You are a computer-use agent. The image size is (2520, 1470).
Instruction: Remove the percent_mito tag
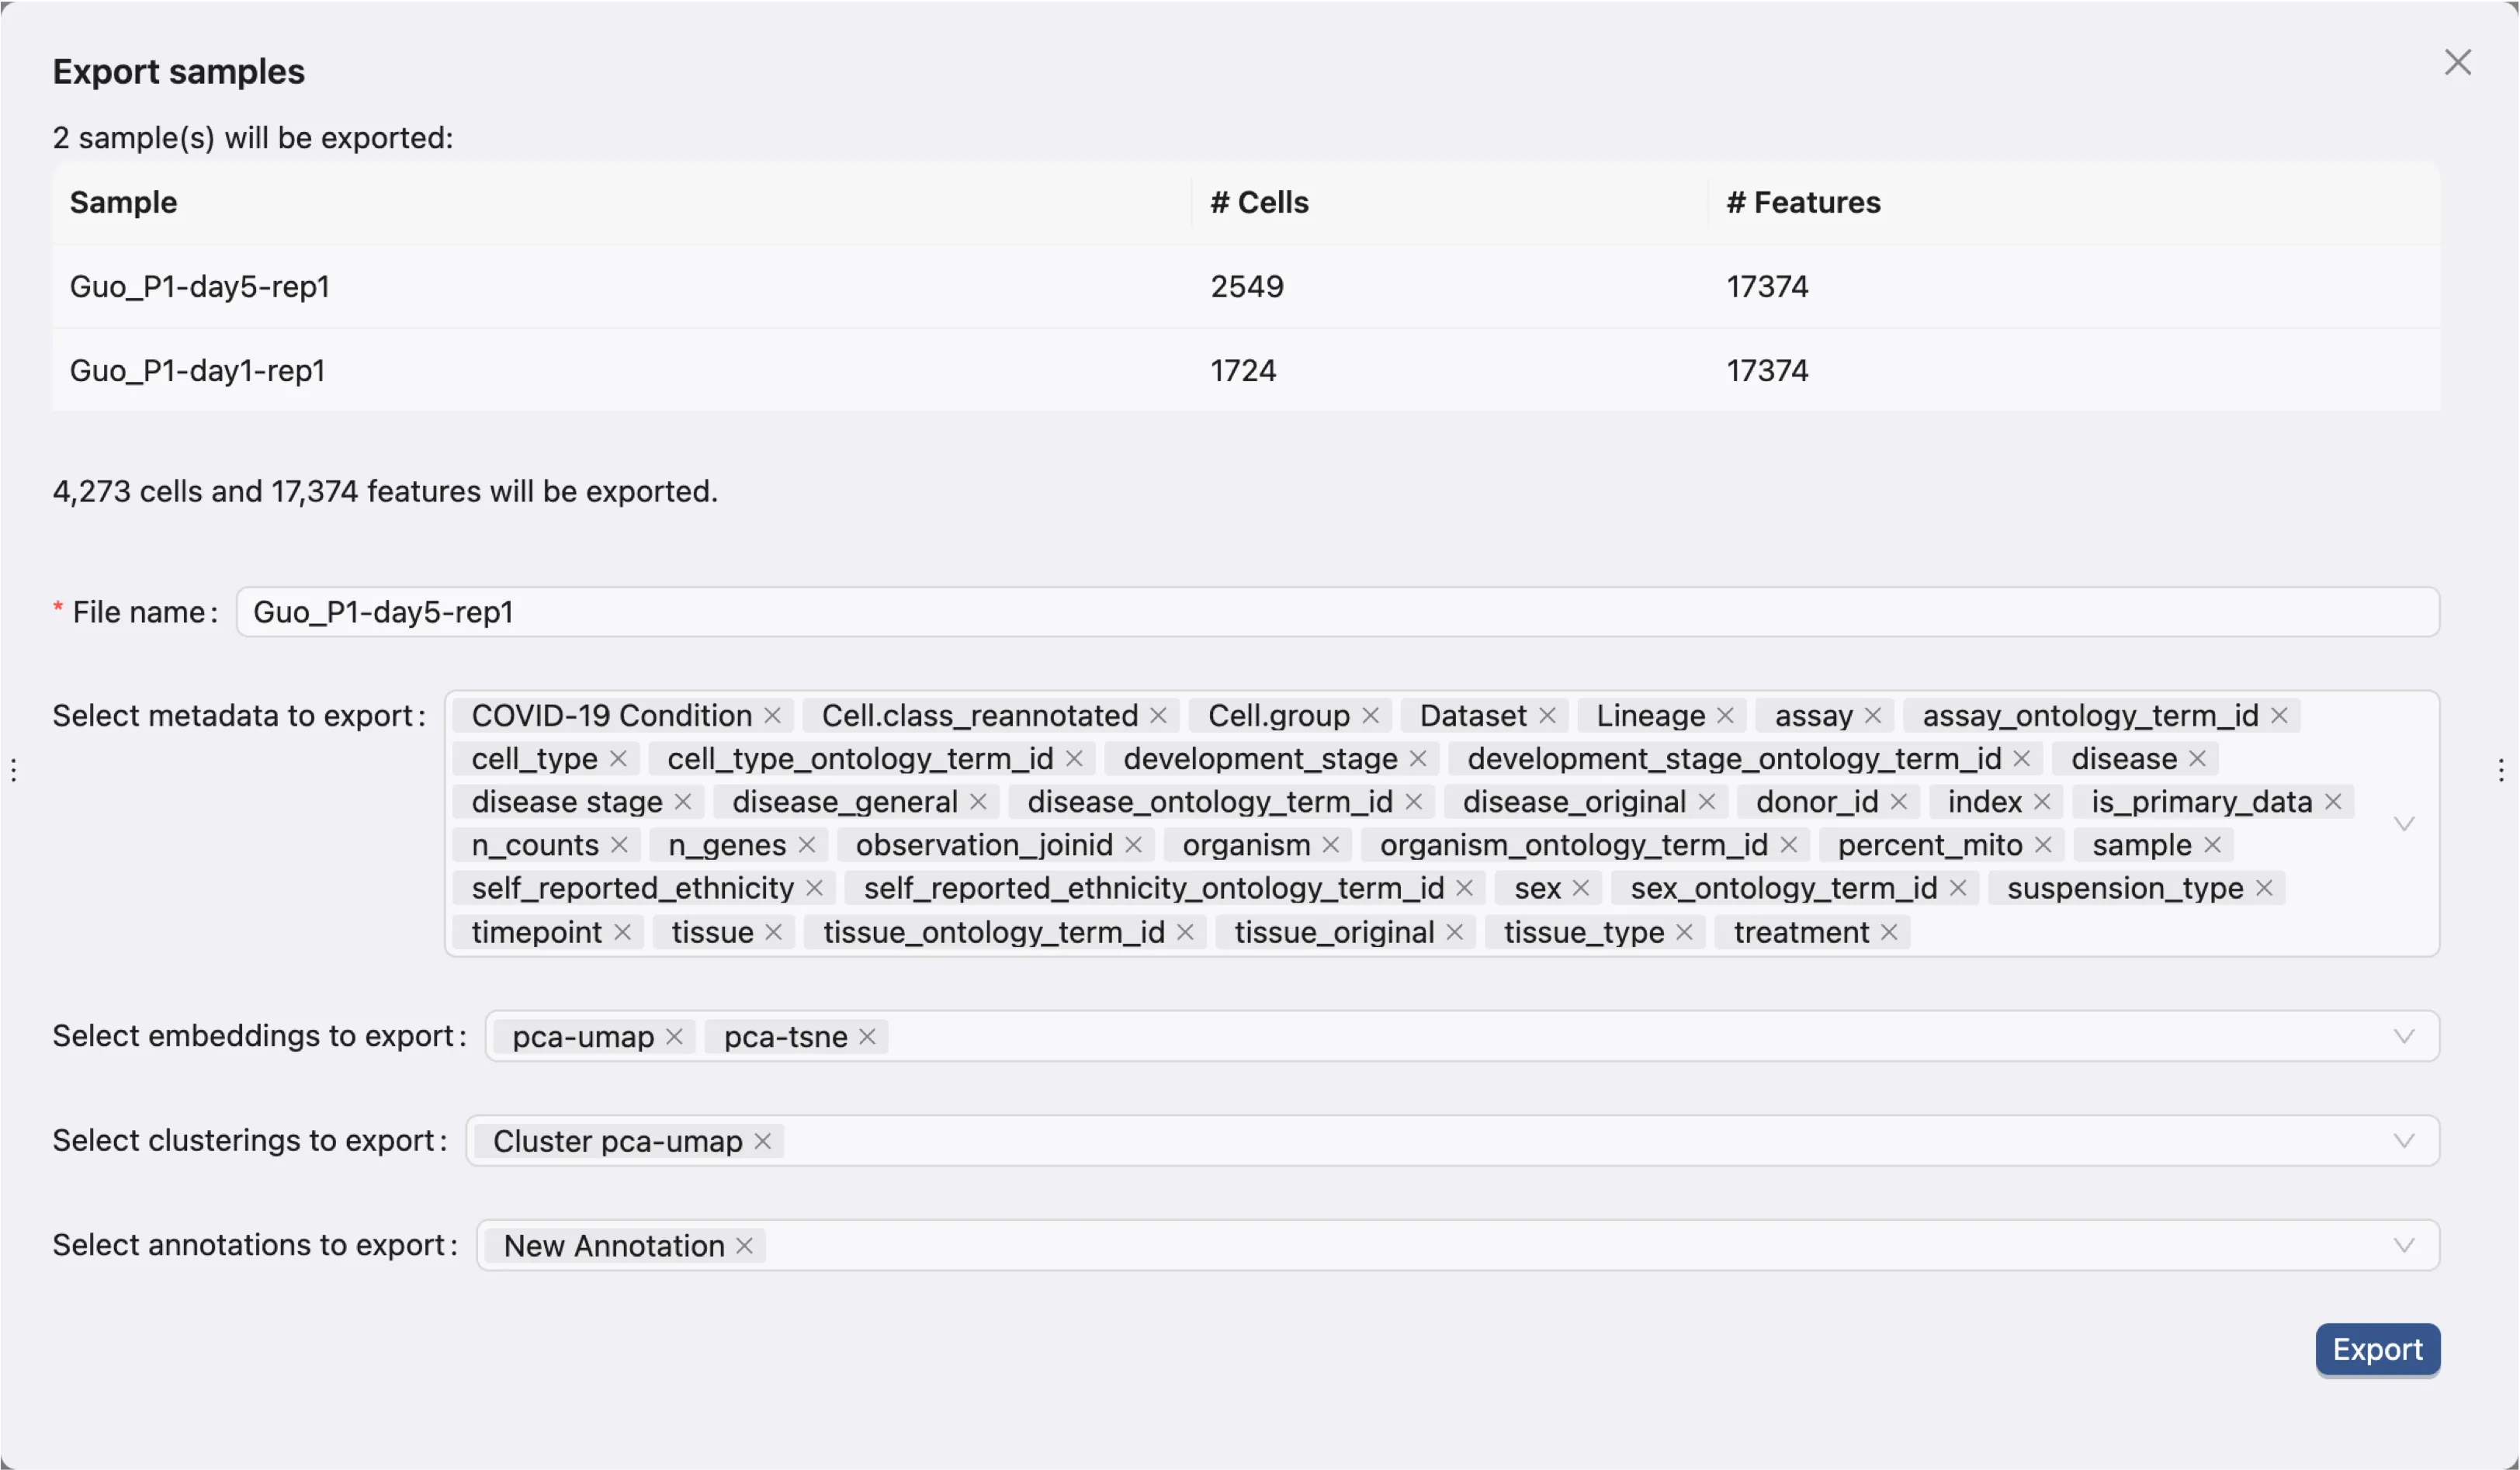tap(2043, 845)
